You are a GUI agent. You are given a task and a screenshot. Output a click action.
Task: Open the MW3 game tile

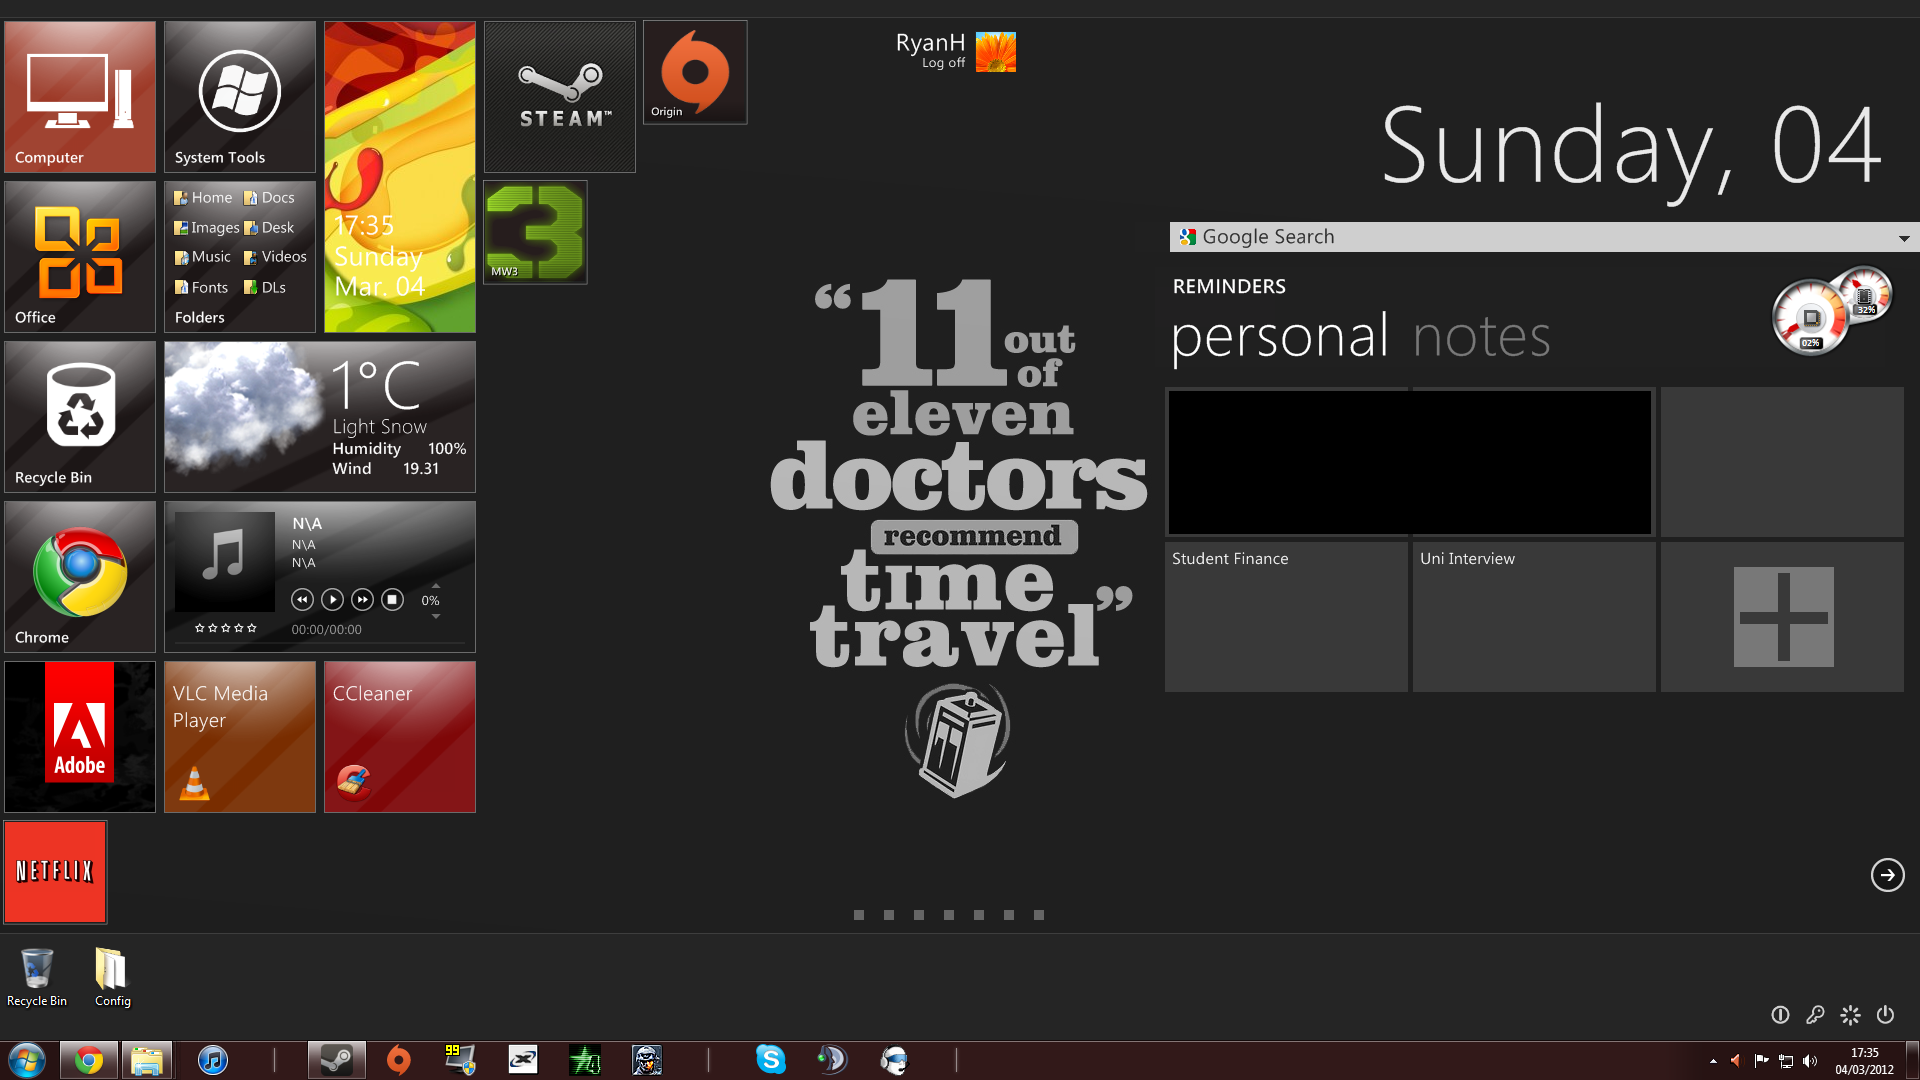click(535, 232)
